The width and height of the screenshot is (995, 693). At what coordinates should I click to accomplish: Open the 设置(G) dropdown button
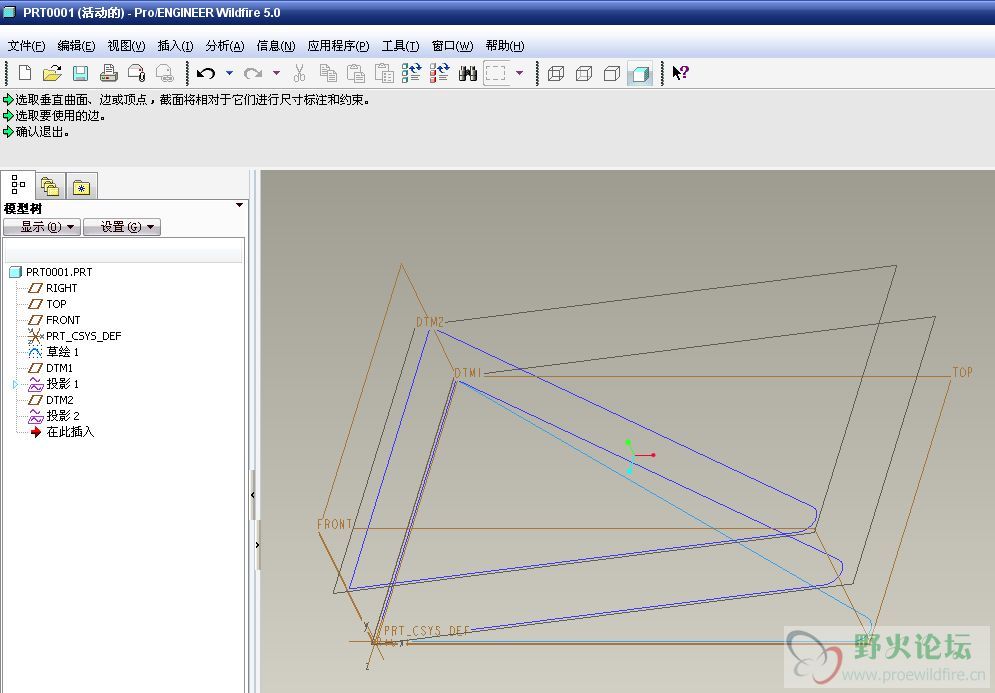[x=122, y=227]
